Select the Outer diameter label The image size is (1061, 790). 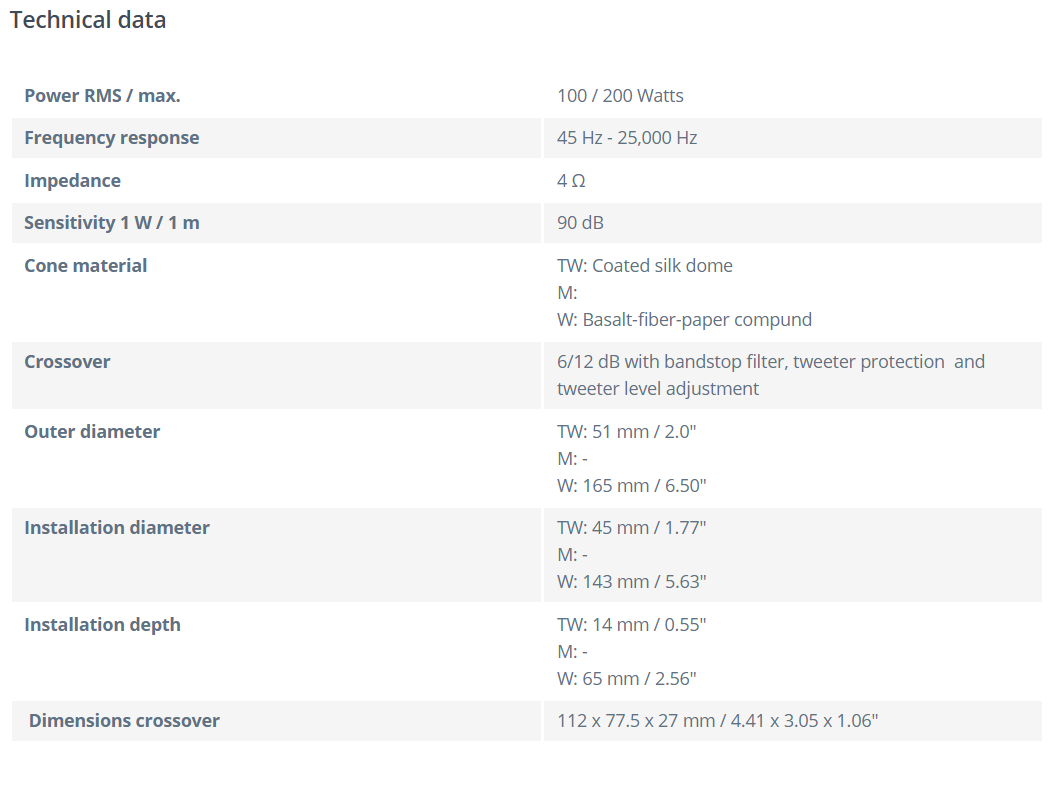[92, 432]
